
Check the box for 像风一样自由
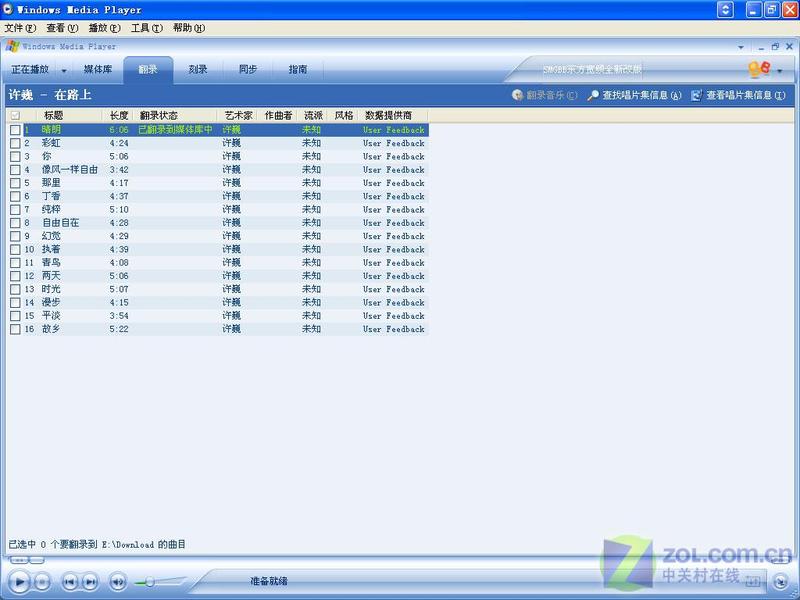point(15,170)
